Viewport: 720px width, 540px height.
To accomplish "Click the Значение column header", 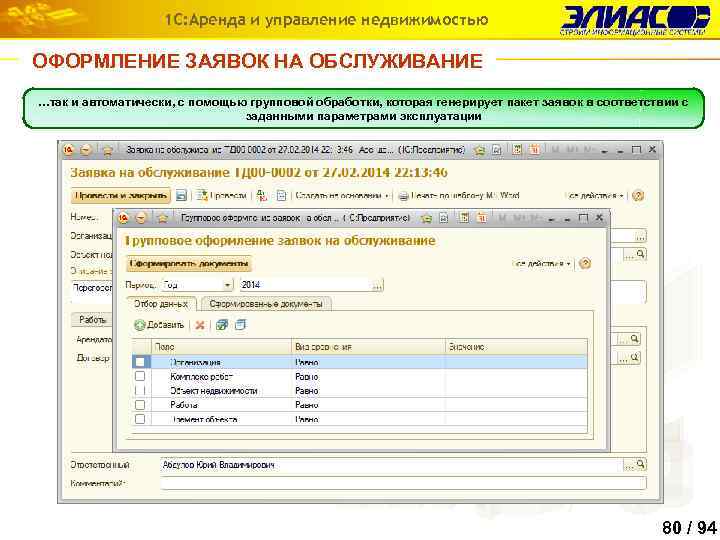I will click(516, 347).
